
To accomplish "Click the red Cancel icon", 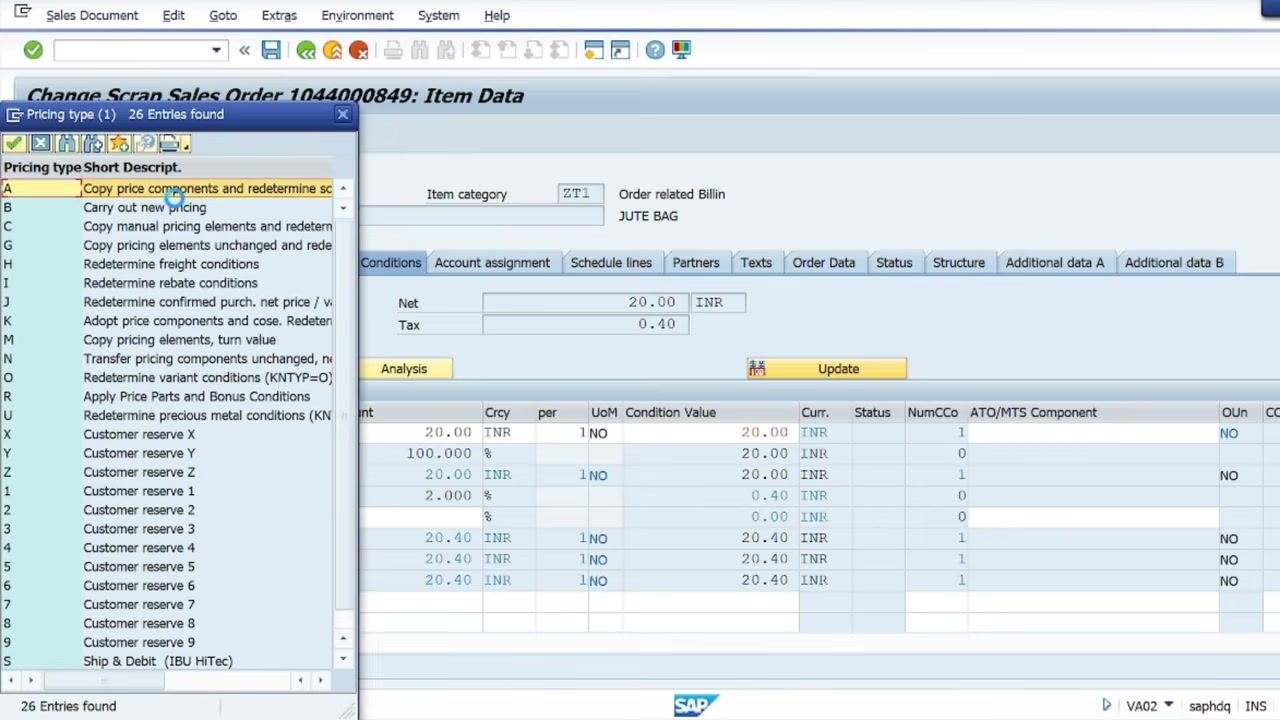I will click(x=358, y=50).
